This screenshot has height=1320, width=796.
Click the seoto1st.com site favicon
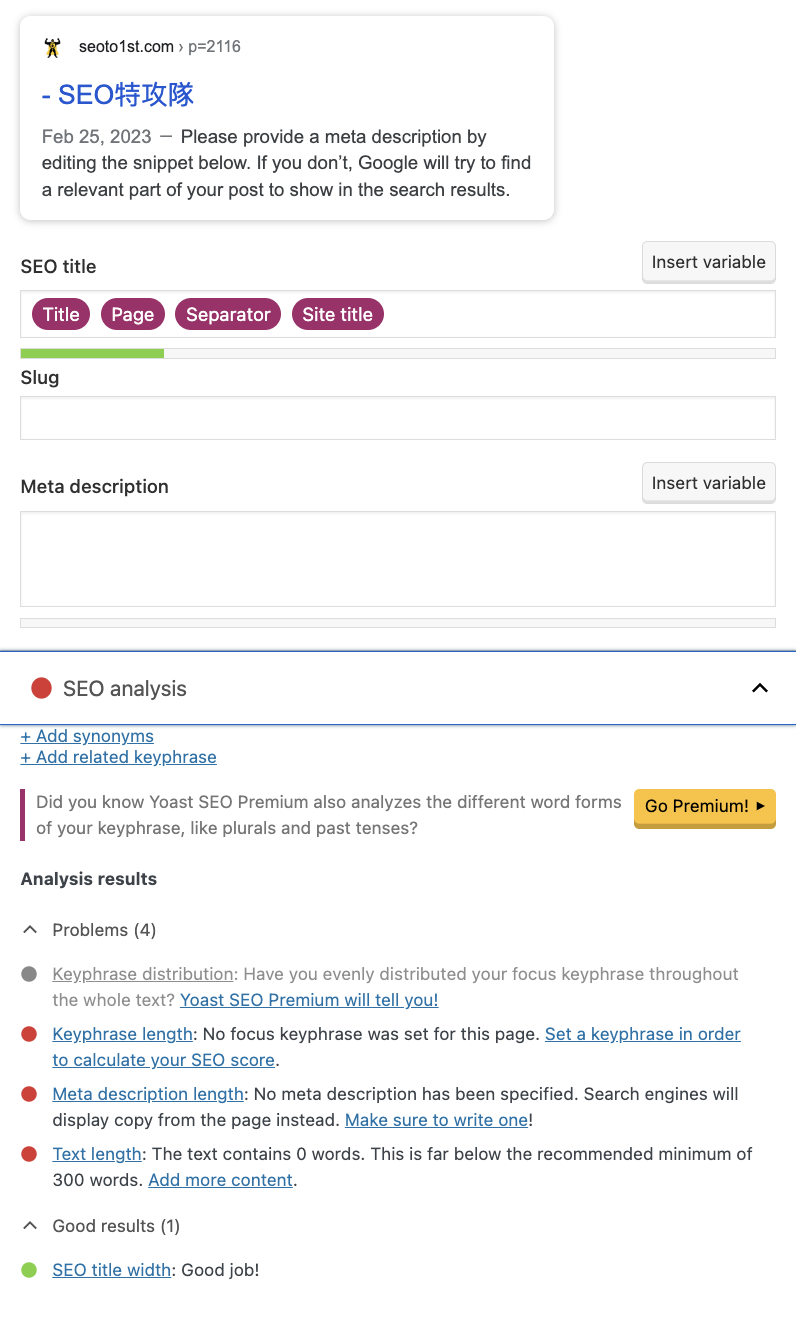[x=53, y=47]
